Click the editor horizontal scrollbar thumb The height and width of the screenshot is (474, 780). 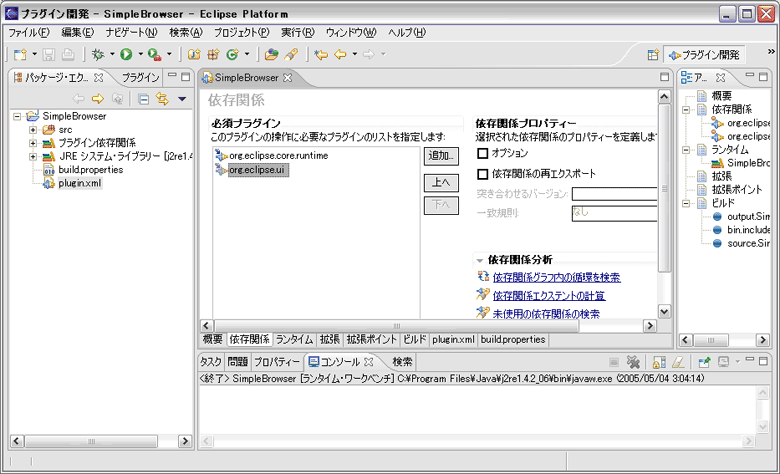[396, 326]
